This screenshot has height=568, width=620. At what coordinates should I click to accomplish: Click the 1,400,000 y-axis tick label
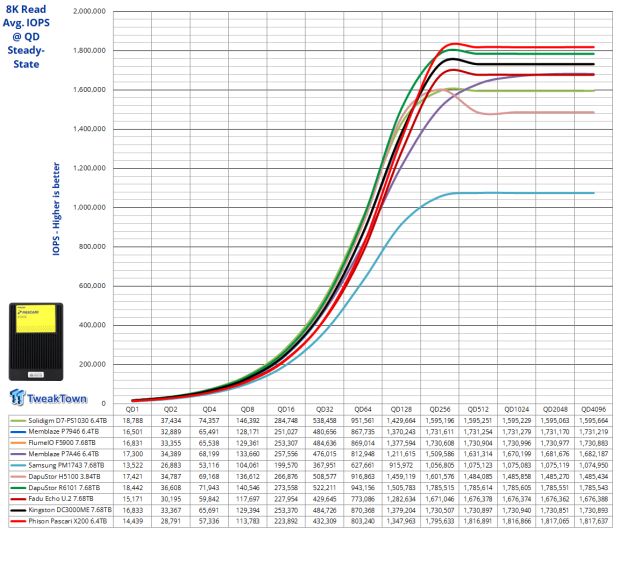(x=89, y=129)
